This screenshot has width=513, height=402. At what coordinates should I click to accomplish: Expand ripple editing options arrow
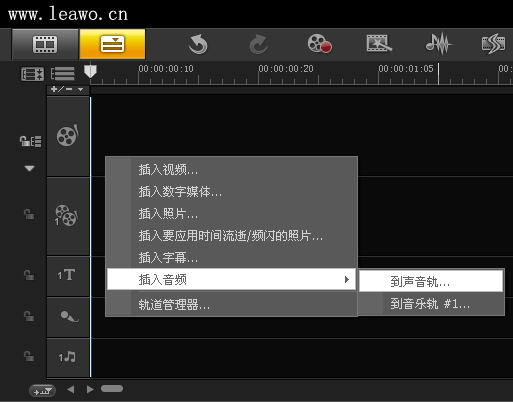coord(29,168)
